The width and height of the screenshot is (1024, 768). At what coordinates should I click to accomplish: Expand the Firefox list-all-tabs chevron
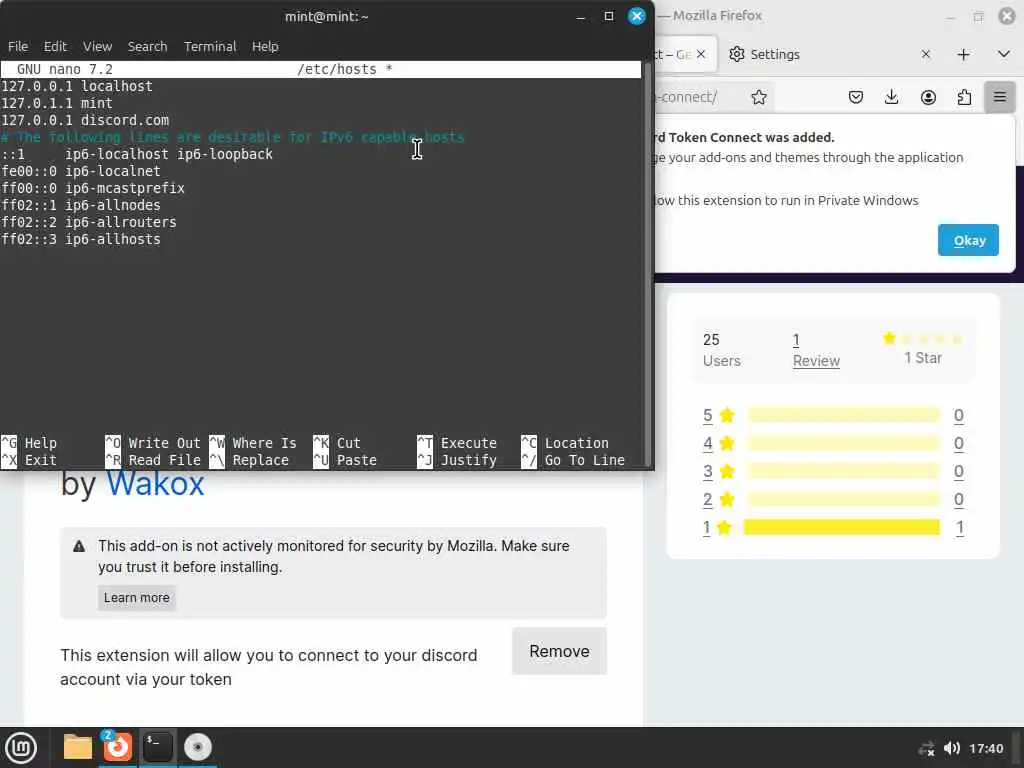[1004, 54]
